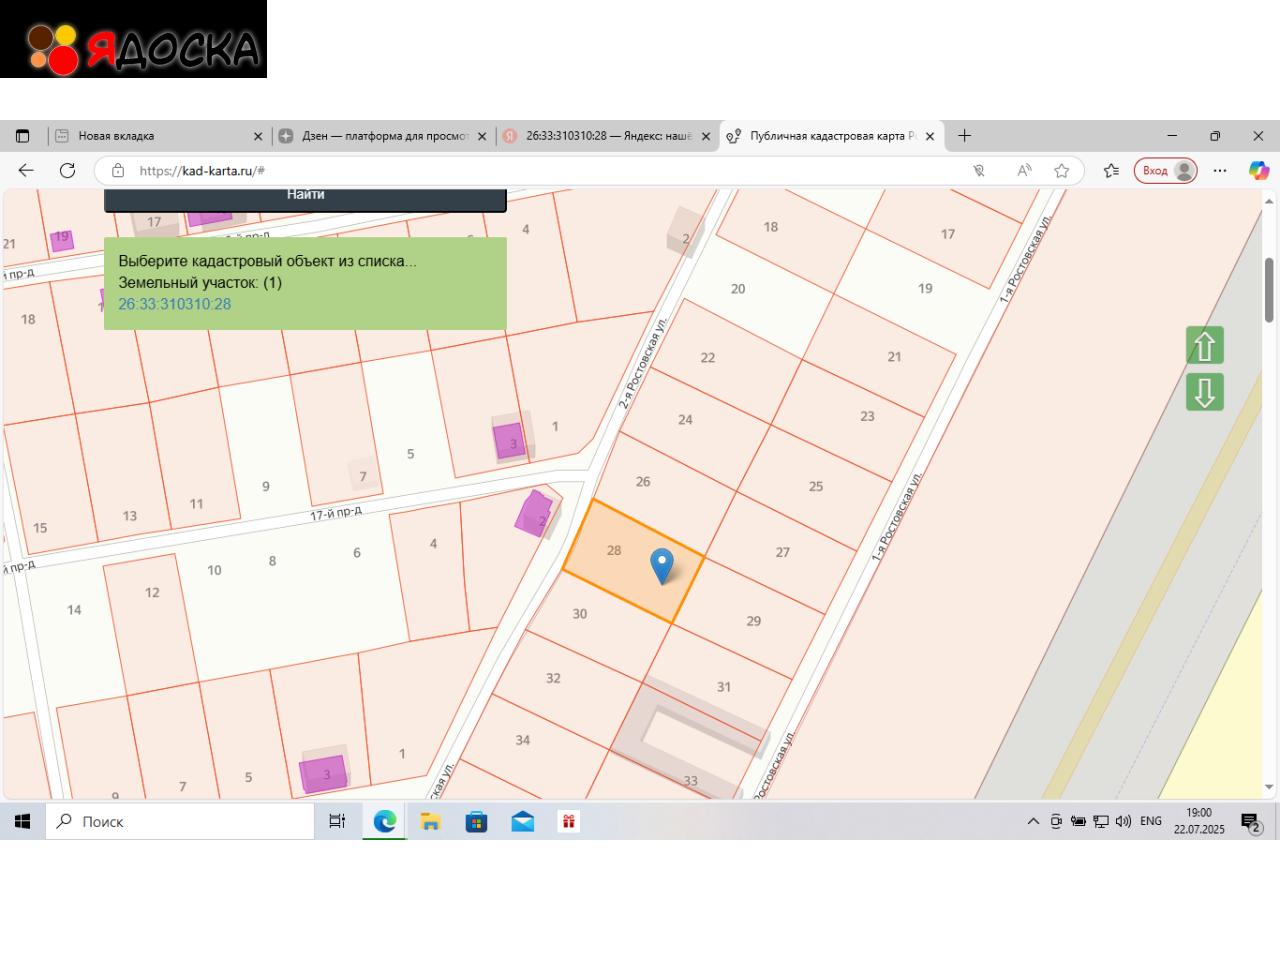Open tracking prevention icon in address bar
Image resolution: width=1280 pixels, height=960 pixels.
tap(979, 171)
